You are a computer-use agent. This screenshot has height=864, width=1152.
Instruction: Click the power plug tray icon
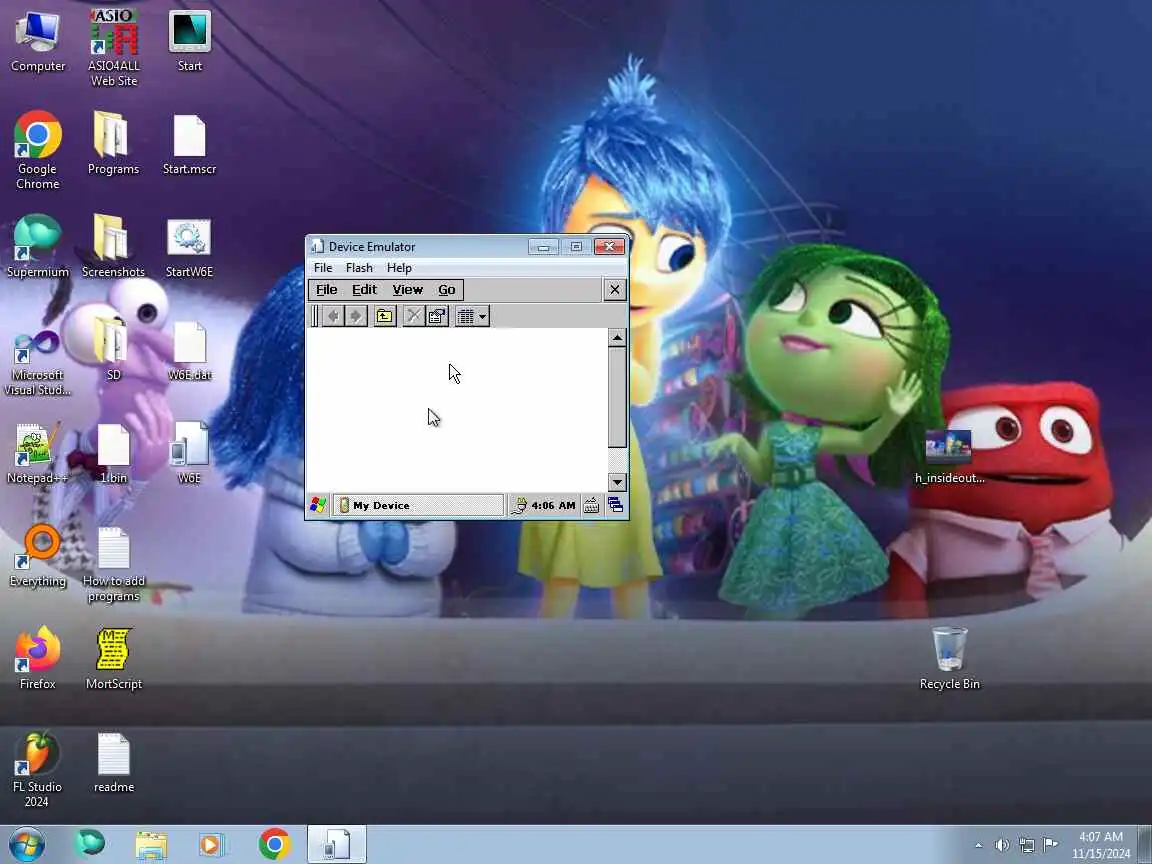coord(519,505)
